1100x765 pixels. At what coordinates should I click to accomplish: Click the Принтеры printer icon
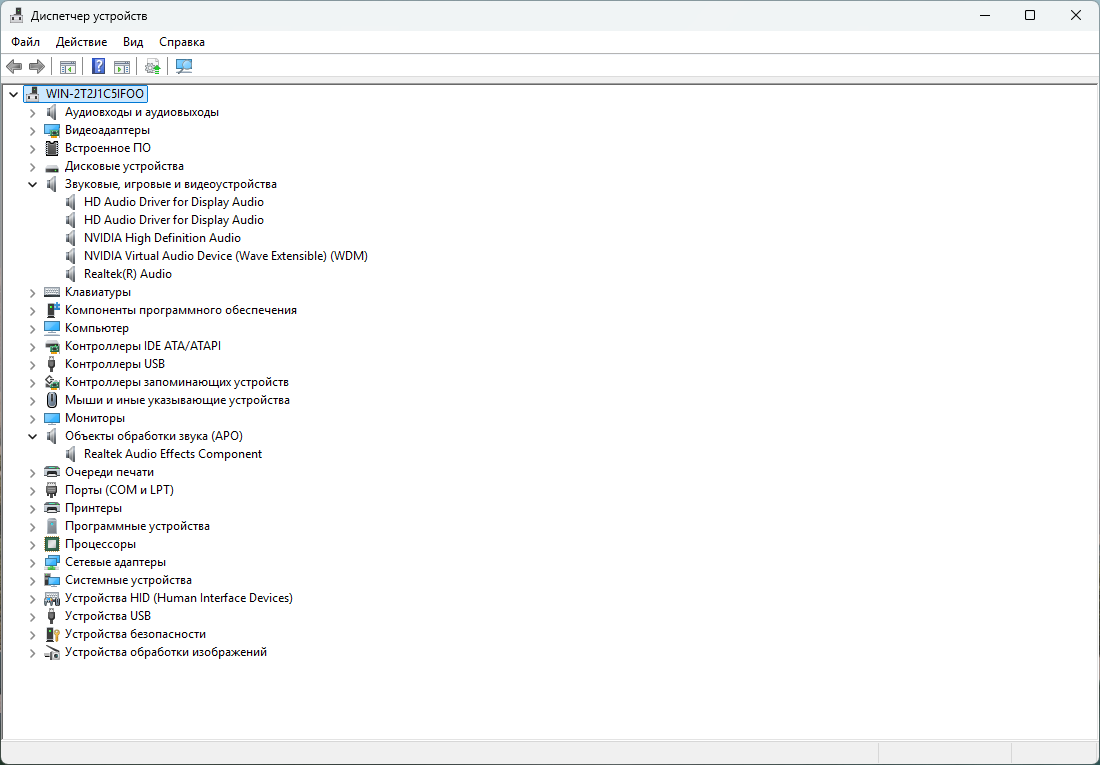coord(52,508)
